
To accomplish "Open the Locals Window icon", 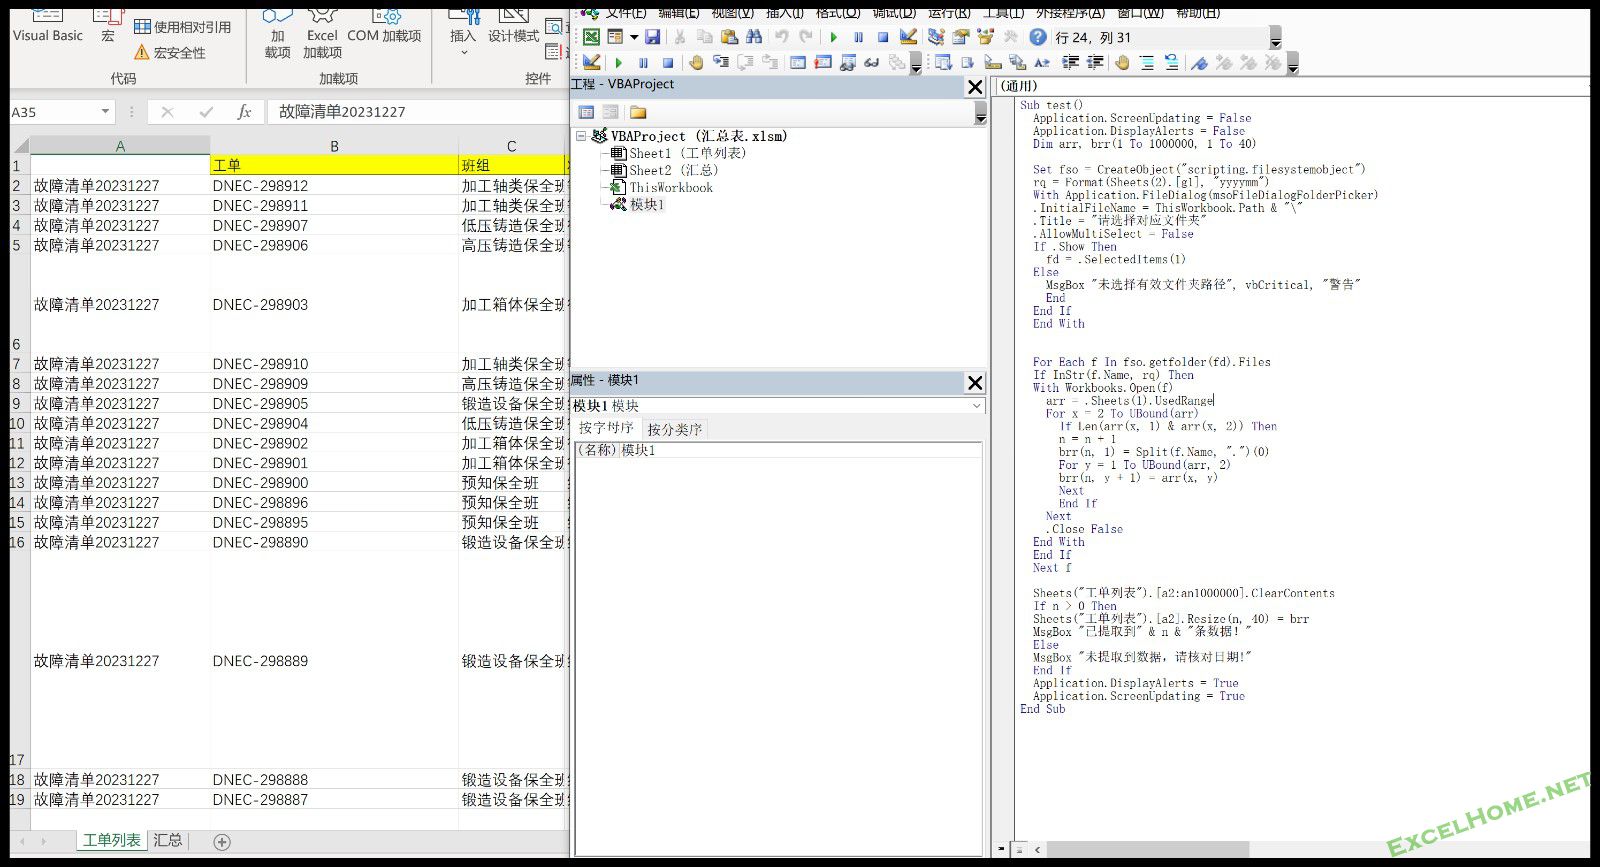I will click(797, 62).
